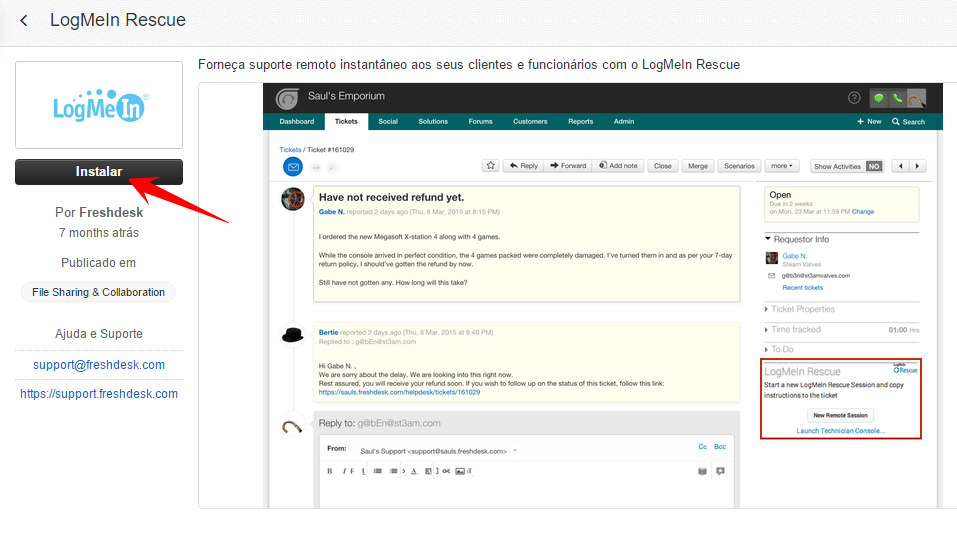Go to the previous ticket arrow
This screenshot has height=554, width=957.
coord(900,166)
